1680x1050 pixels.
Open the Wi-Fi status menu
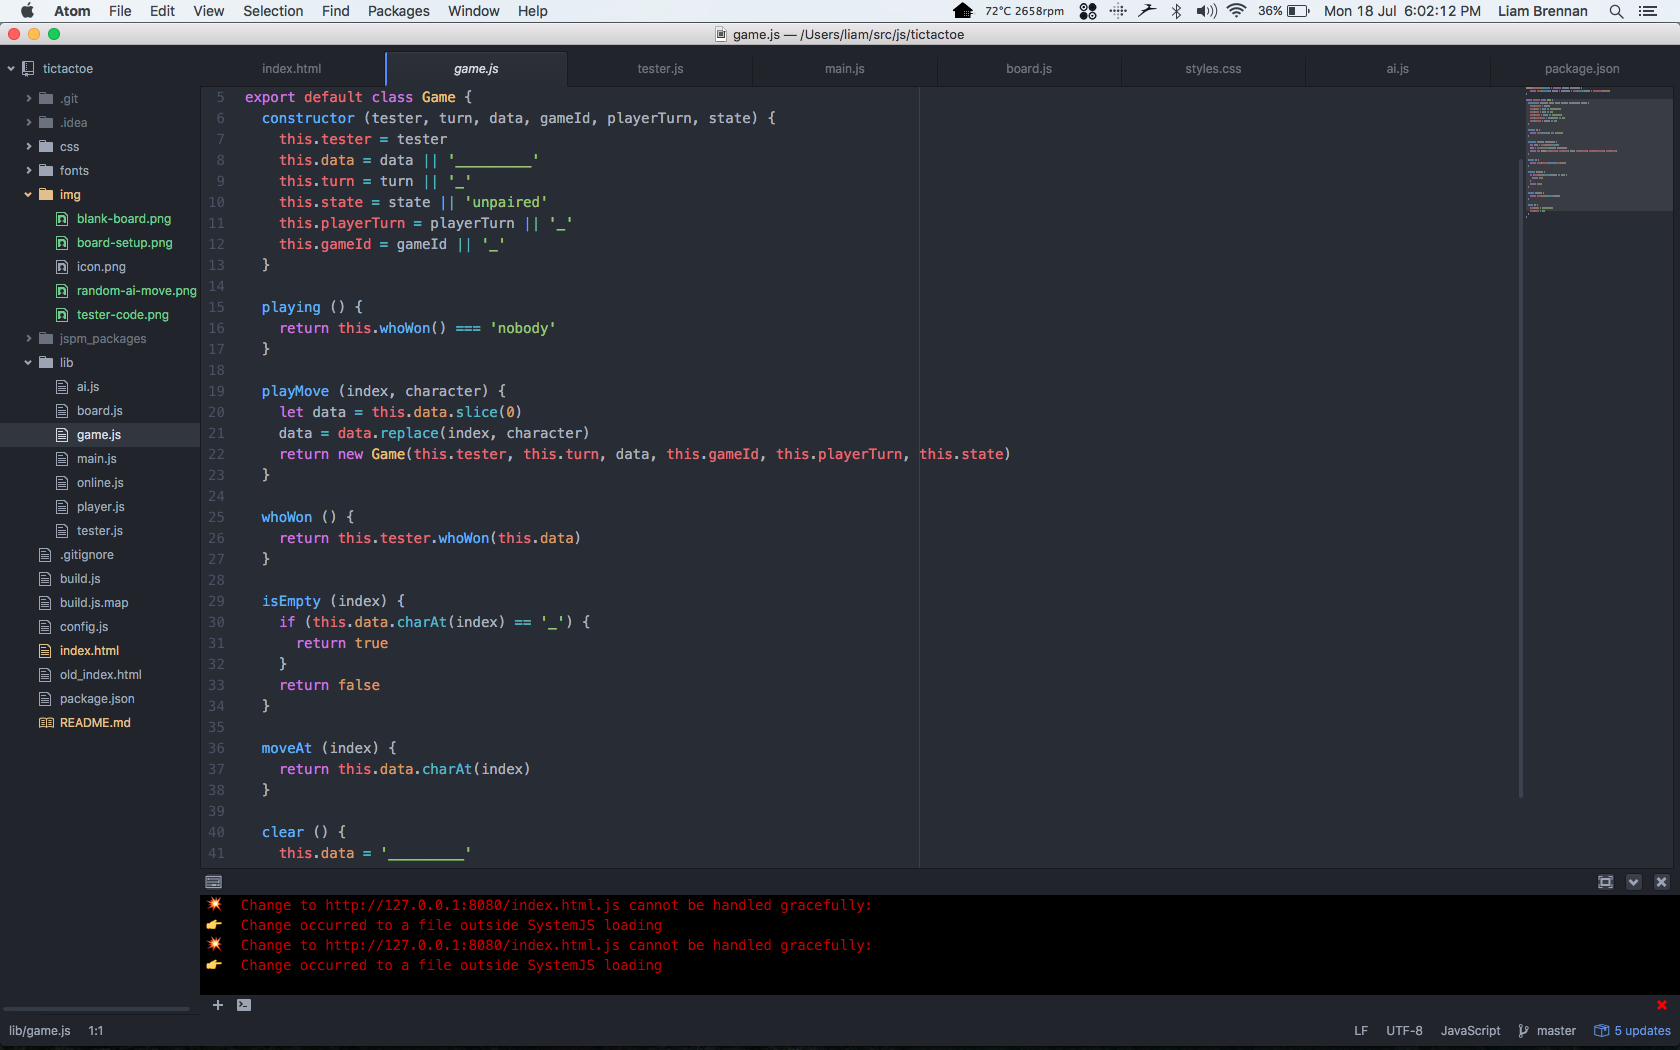(1236, 11)
